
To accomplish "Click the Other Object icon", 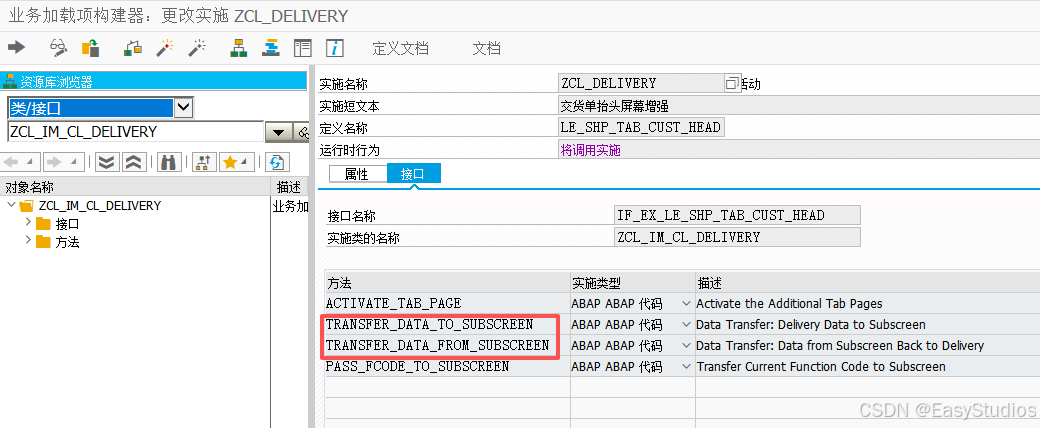I will (90, 48).
